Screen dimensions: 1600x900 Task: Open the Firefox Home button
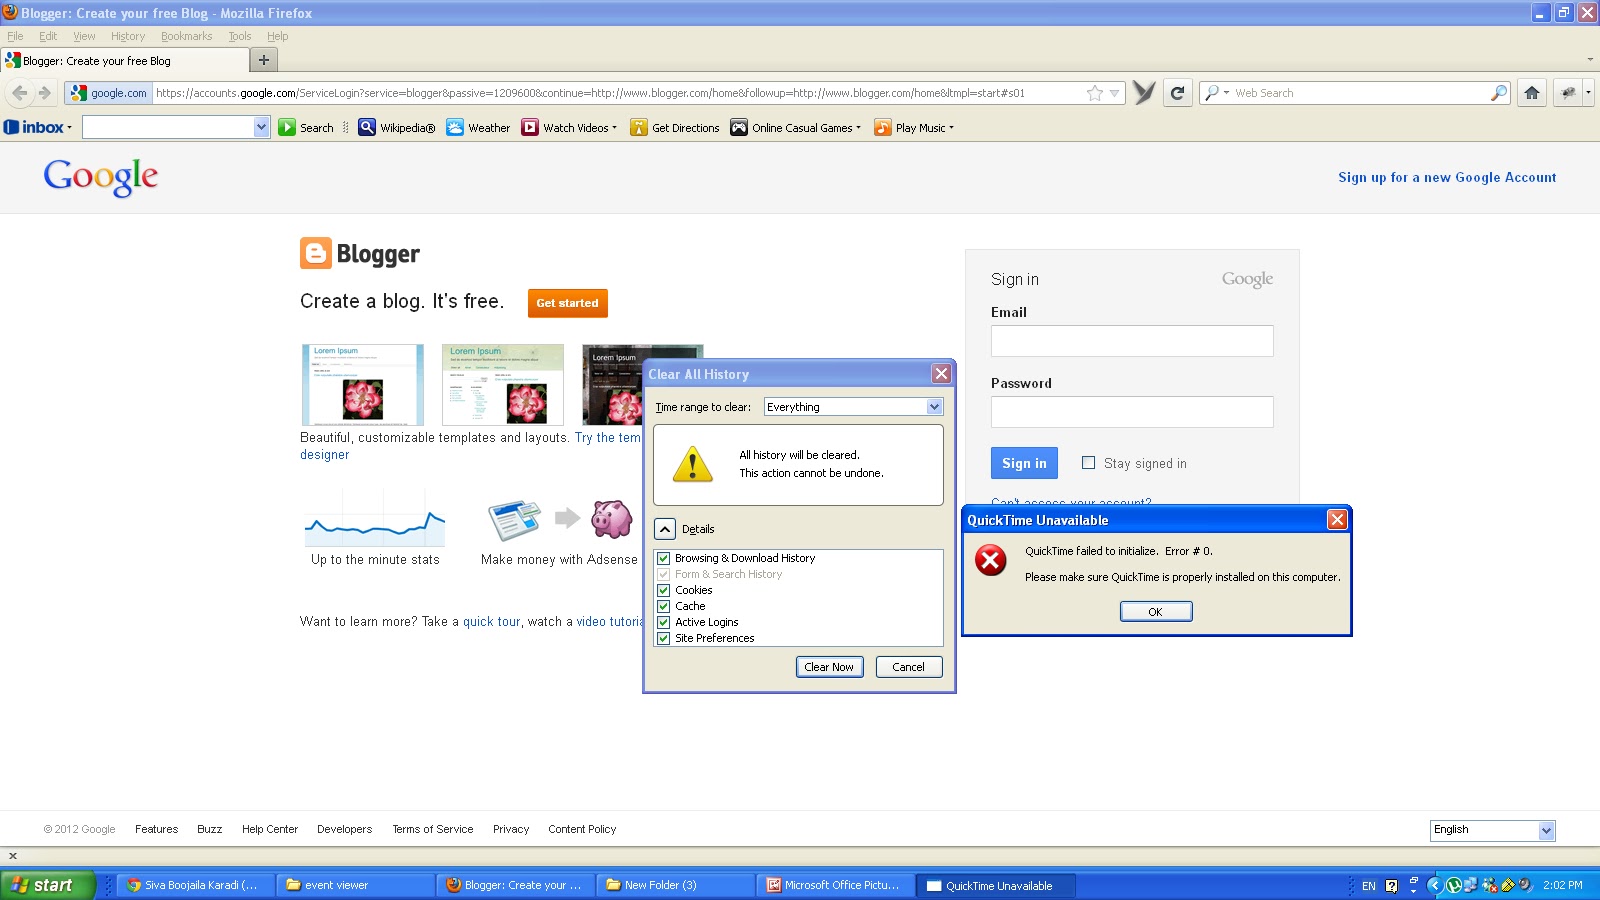[x=1532, y=93]
